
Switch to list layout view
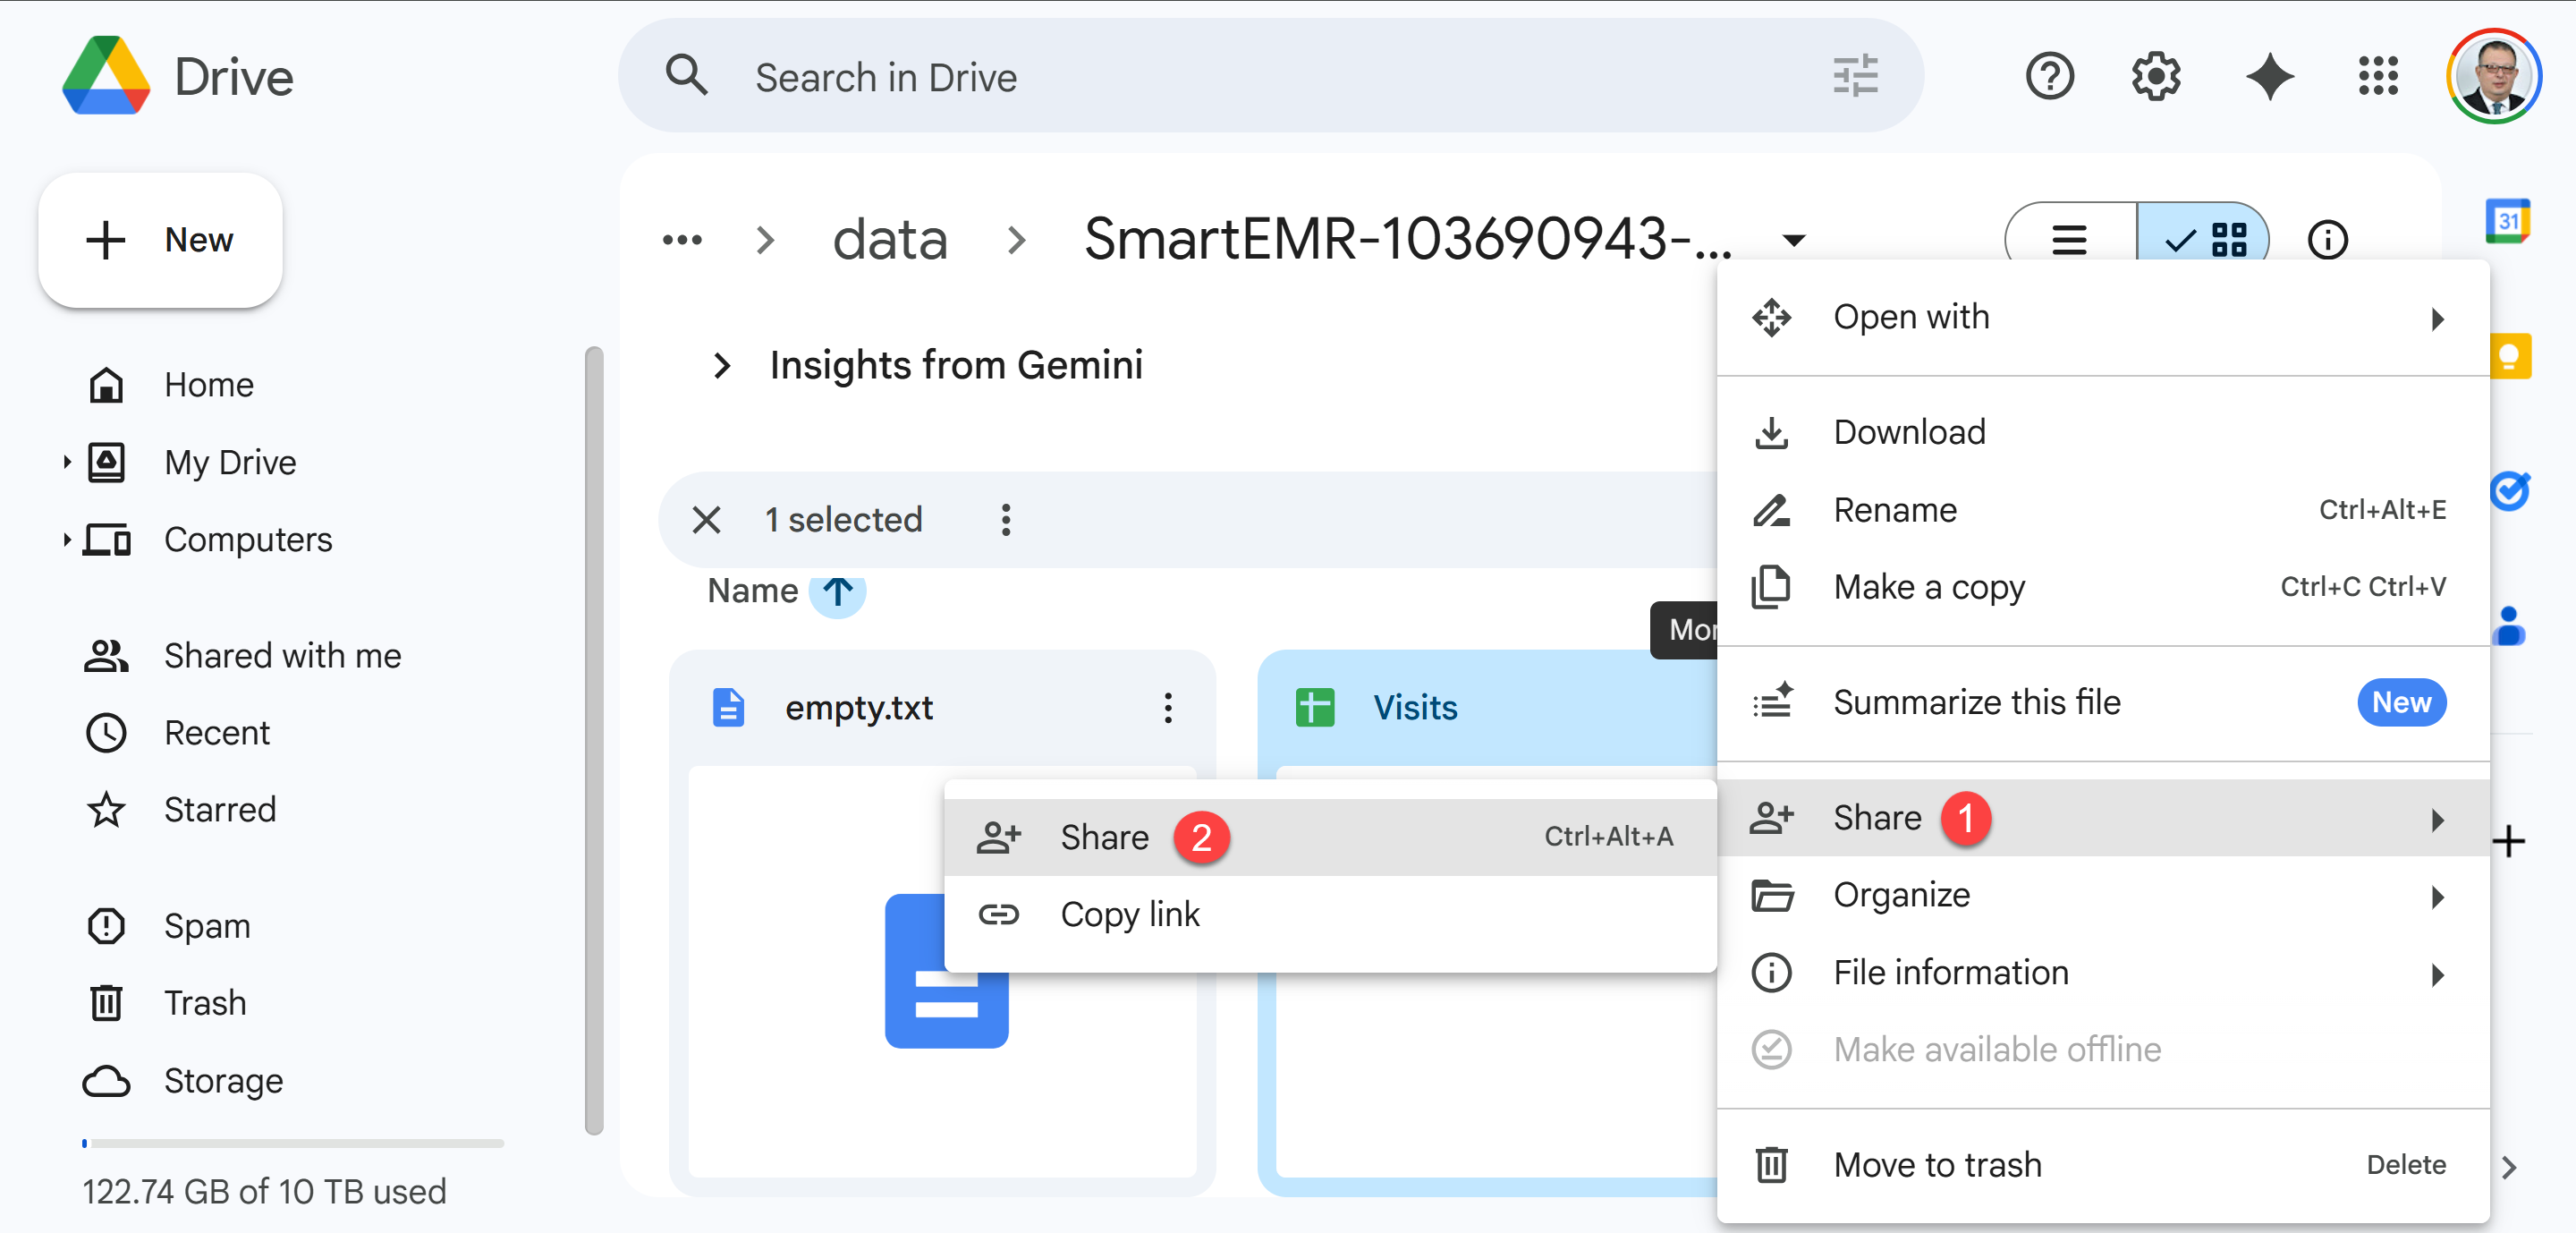coord(2069,240)
